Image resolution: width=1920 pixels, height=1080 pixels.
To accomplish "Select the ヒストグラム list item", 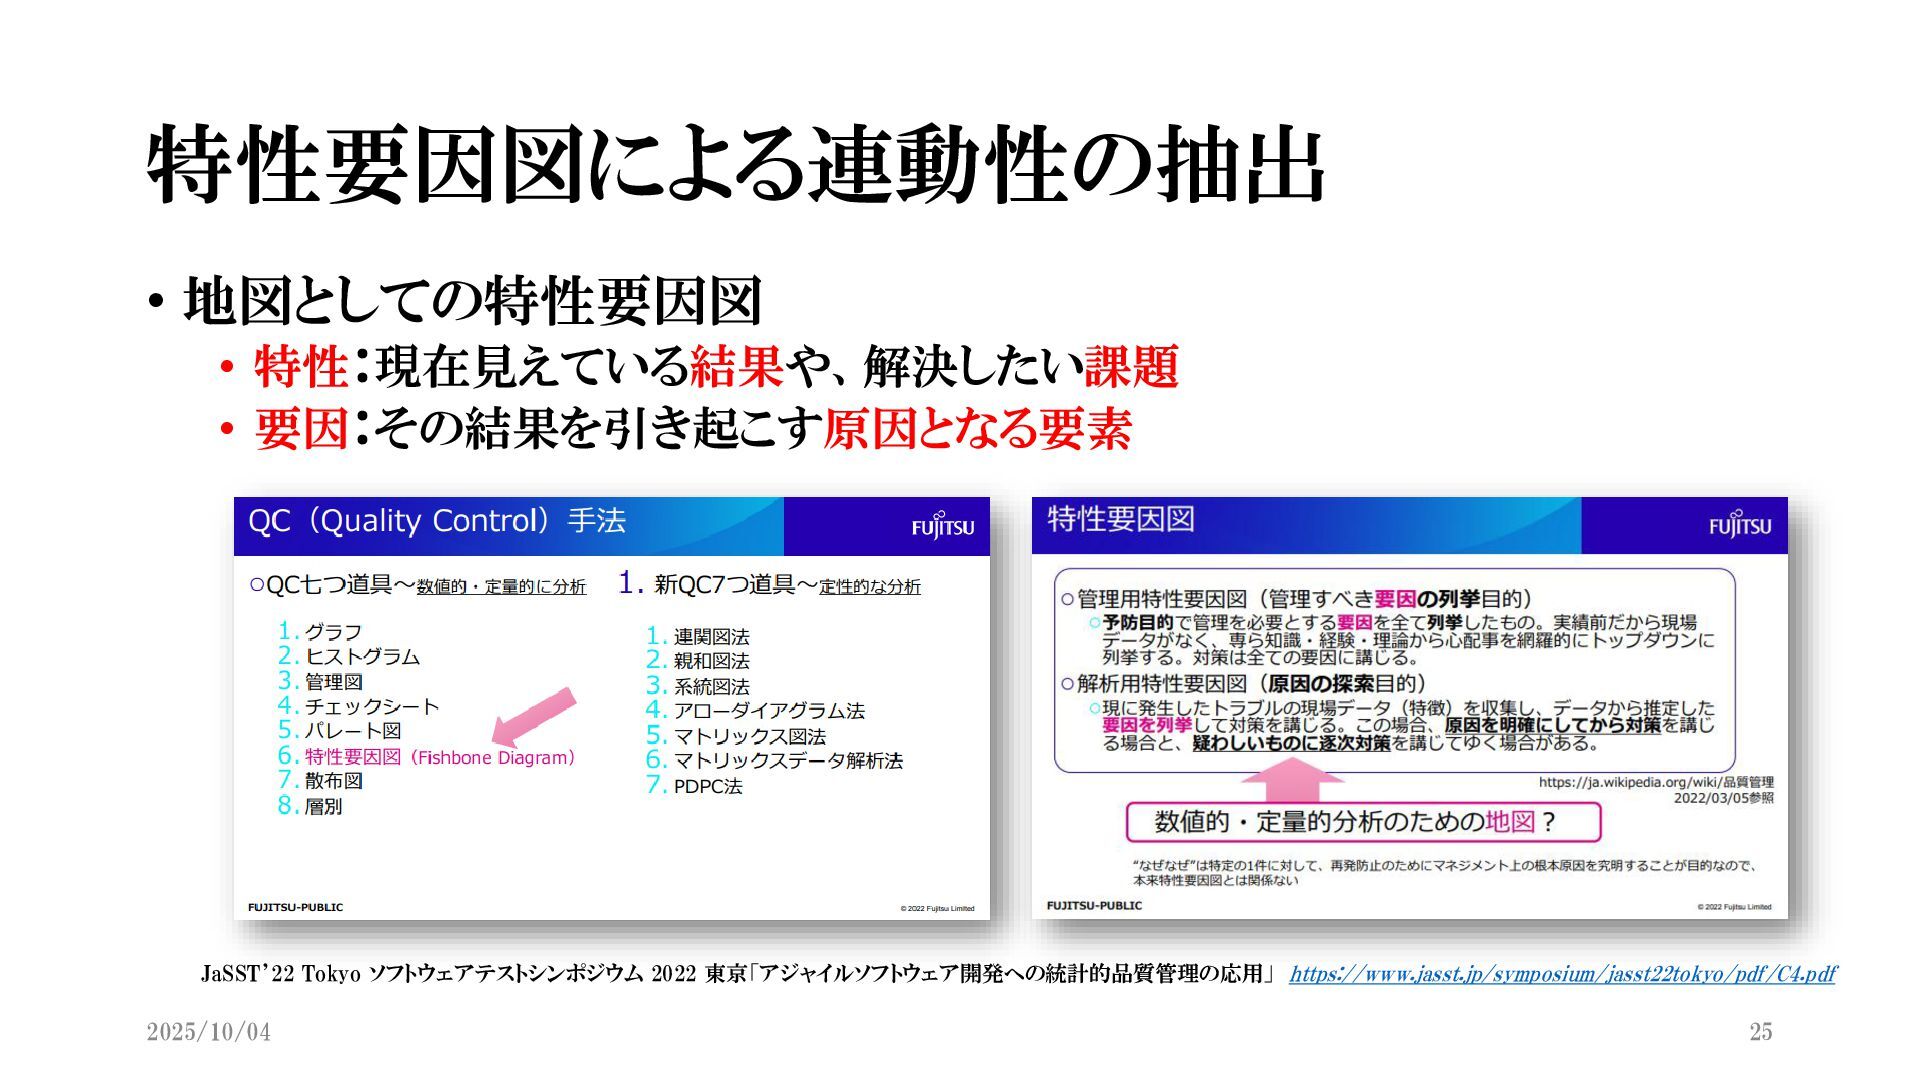I will point(361,657).
